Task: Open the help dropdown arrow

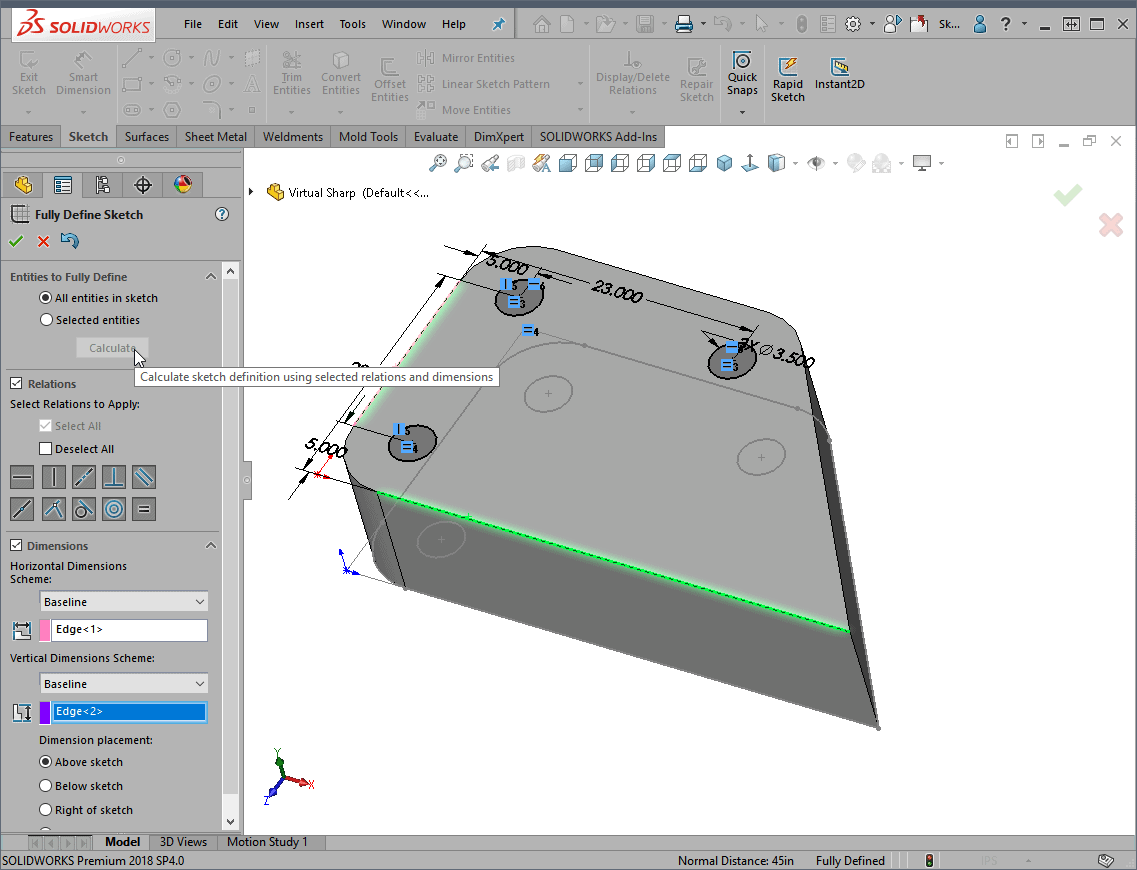Action: click(1024, 24)
